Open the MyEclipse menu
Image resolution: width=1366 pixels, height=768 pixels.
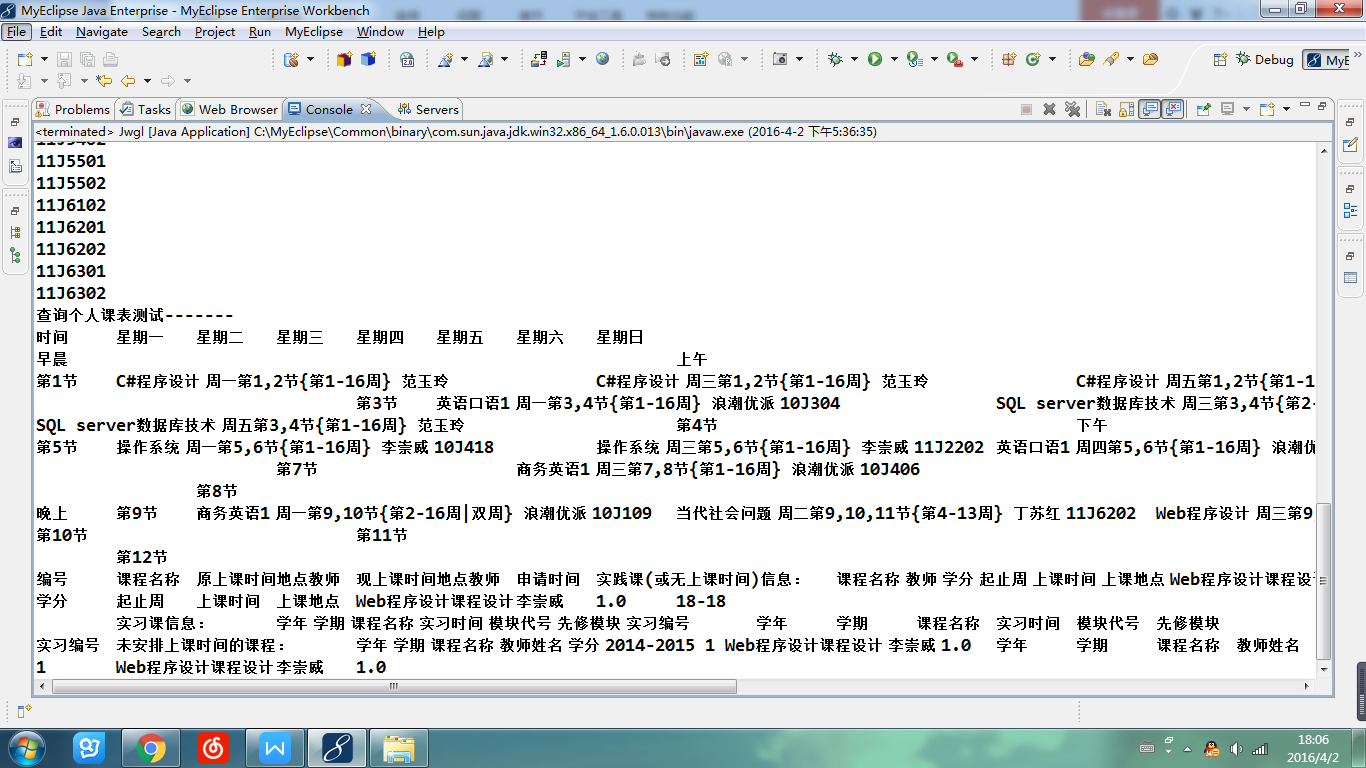pos(314,32)
